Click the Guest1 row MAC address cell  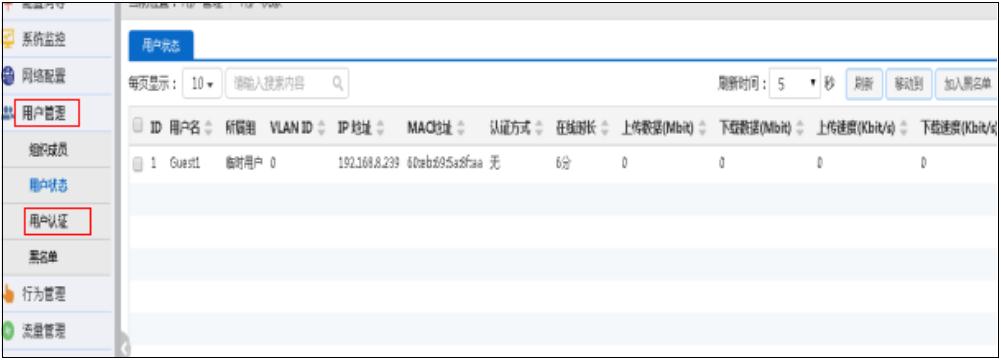point(444,164)
